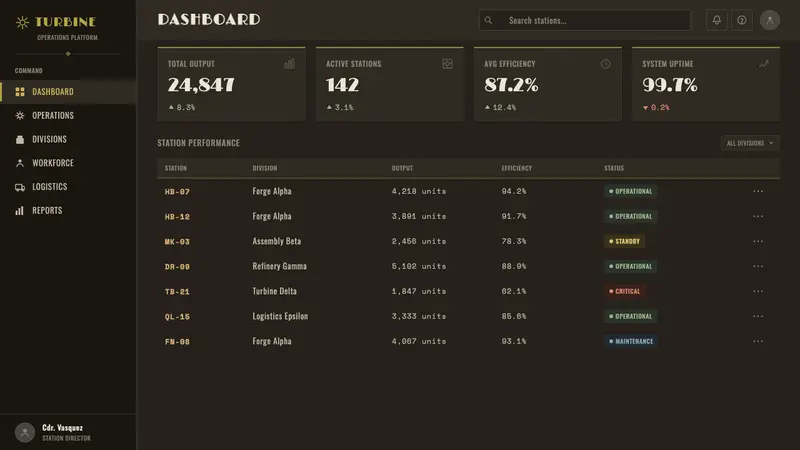Click the search magnifier icon

pos(488,20)
